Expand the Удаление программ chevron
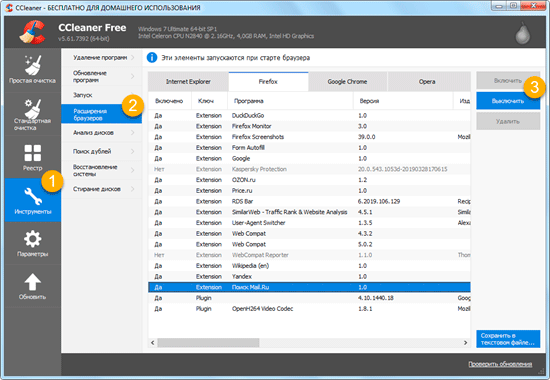The height and width of the screenshot is (380, 550). tap(133, 57)
